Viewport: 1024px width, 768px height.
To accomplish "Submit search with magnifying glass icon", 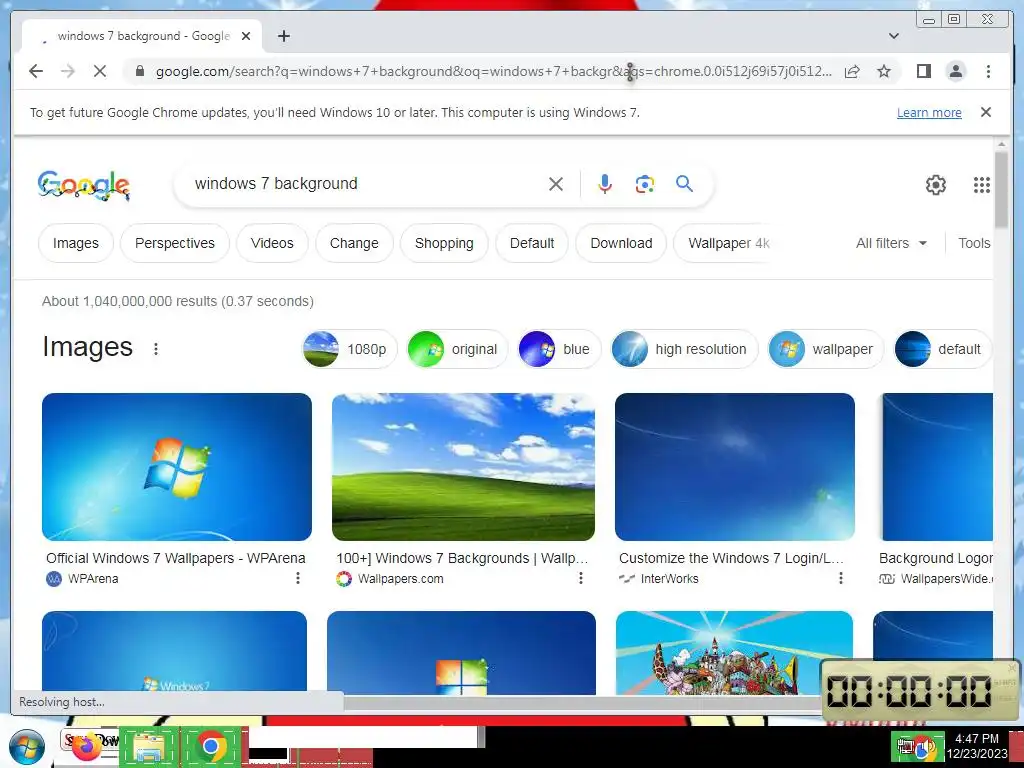I will click(x=684, y=184).
